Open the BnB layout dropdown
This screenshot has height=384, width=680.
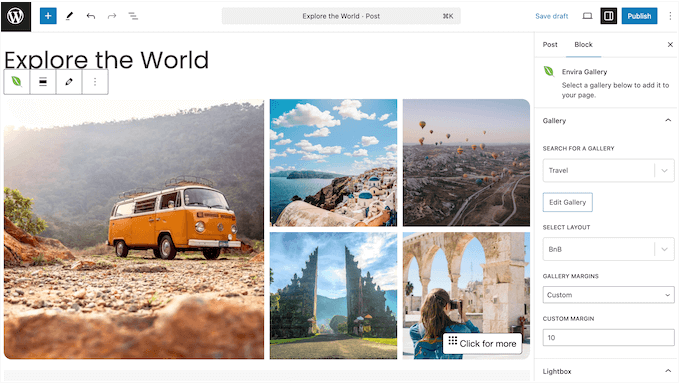click(608, 249)
